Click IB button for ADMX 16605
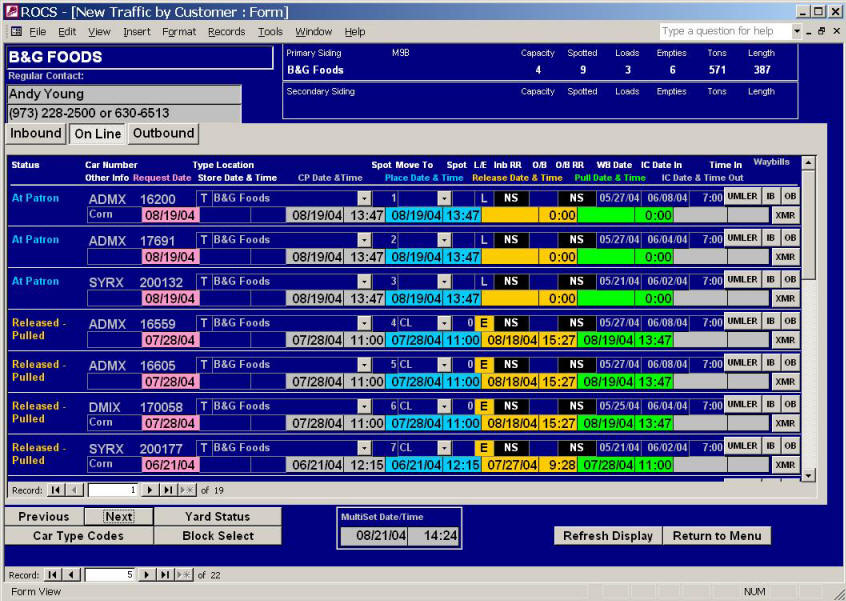This screenshot has width=846, height=601. pyautogui.click(x=770, y=363)
